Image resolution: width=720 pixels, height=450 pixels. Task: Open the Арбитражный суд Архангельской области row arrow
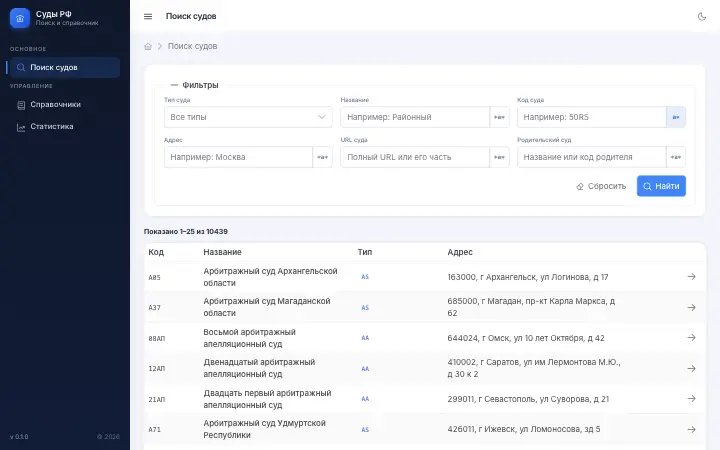(691, 276)
